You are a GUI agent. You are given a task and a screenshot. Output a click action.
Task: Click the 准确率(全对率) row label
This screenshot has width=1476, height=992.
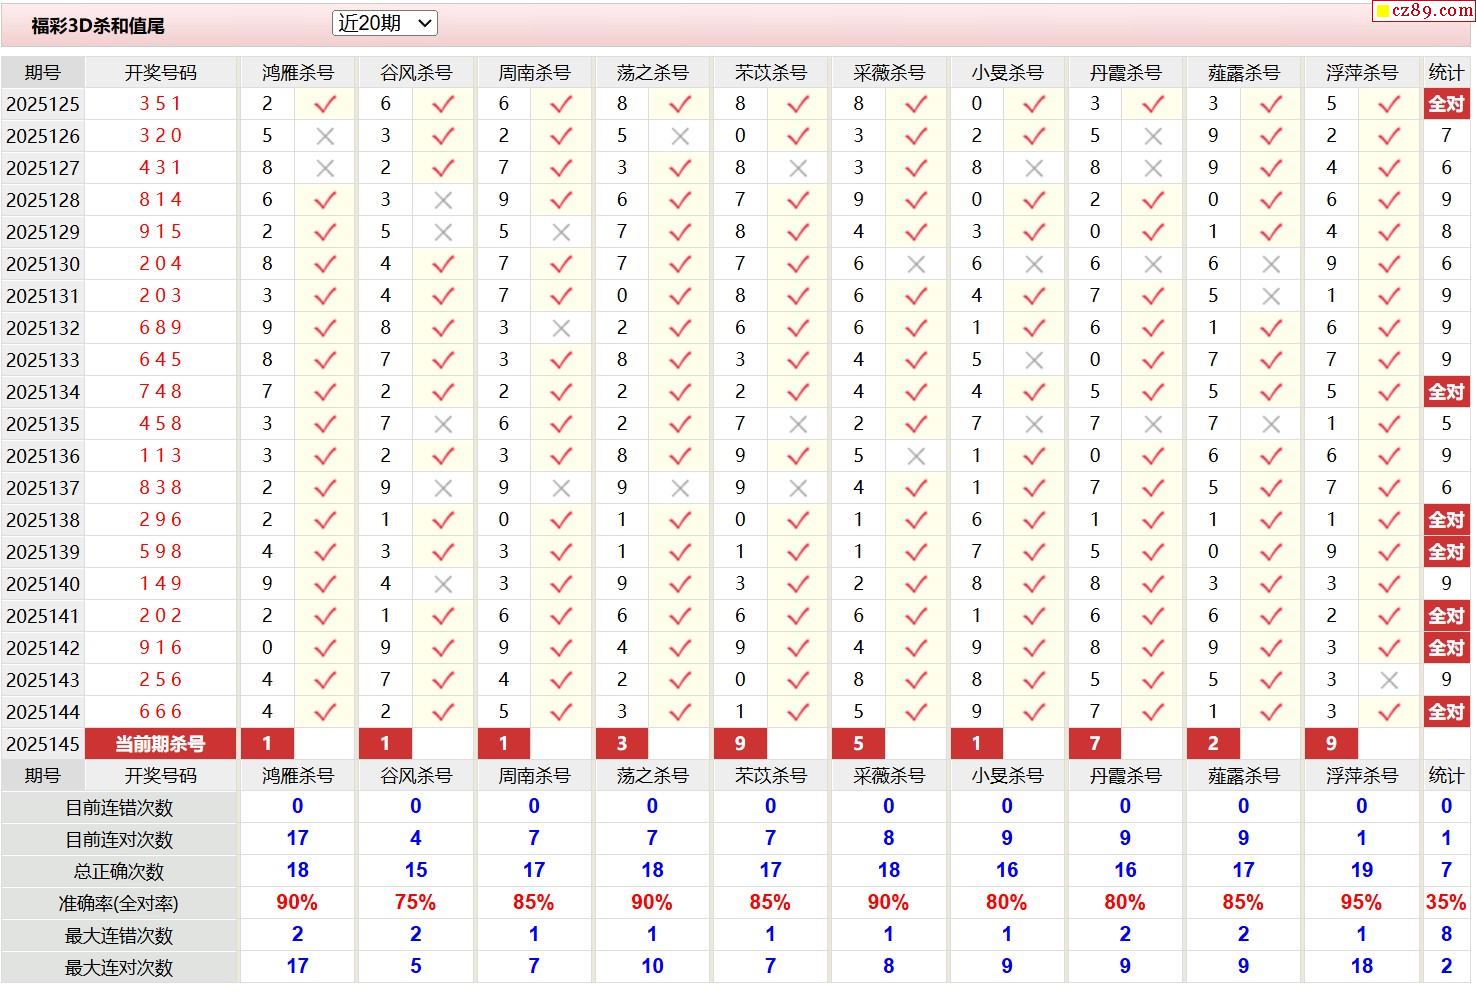click(119, 904)
